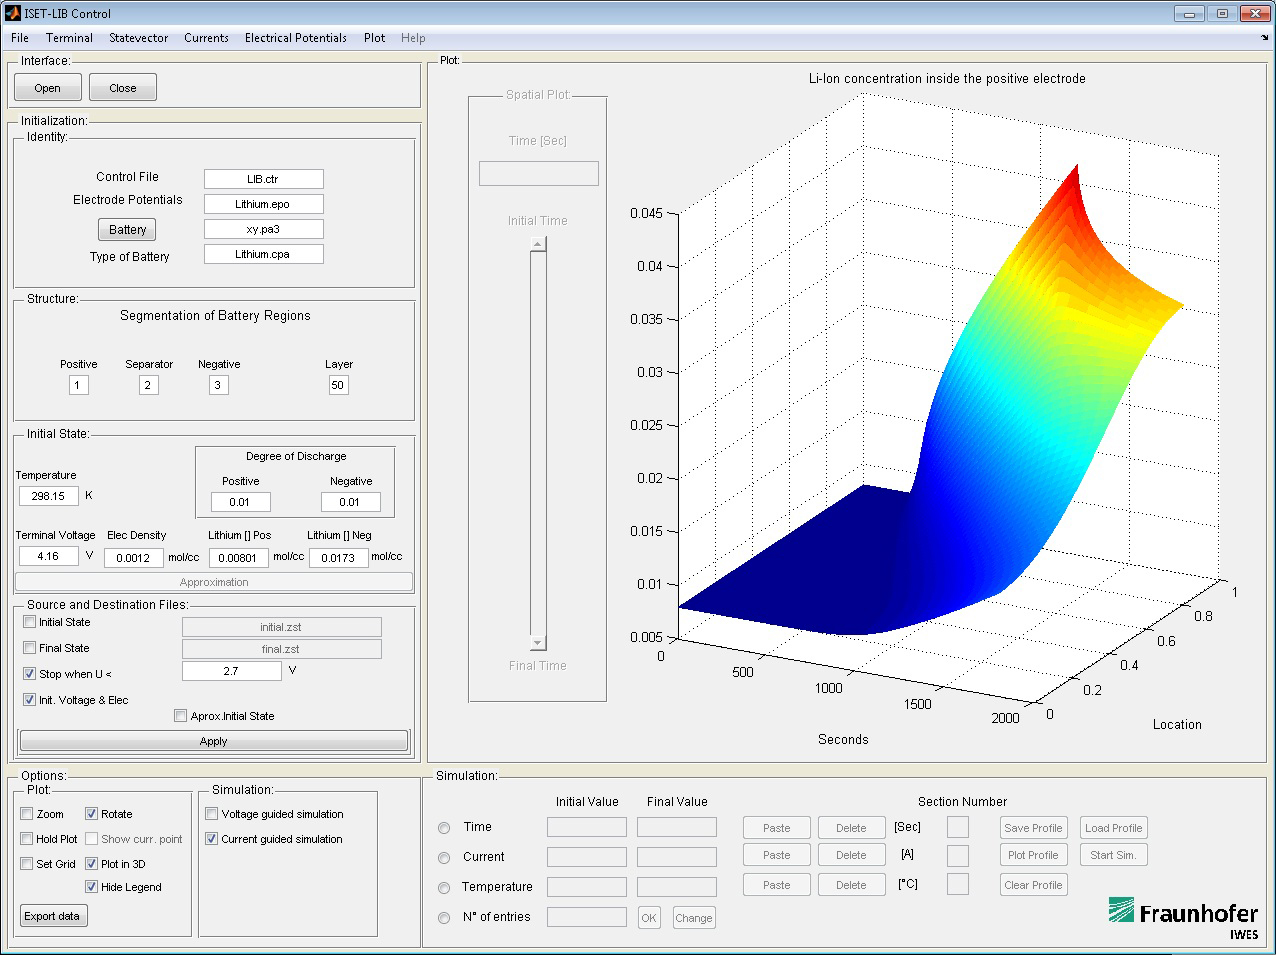The height and width of the screenshot is (955, 1276).
Task: Uncheck Current guided simulation checkbox
Action: click(x=211, y=839)
